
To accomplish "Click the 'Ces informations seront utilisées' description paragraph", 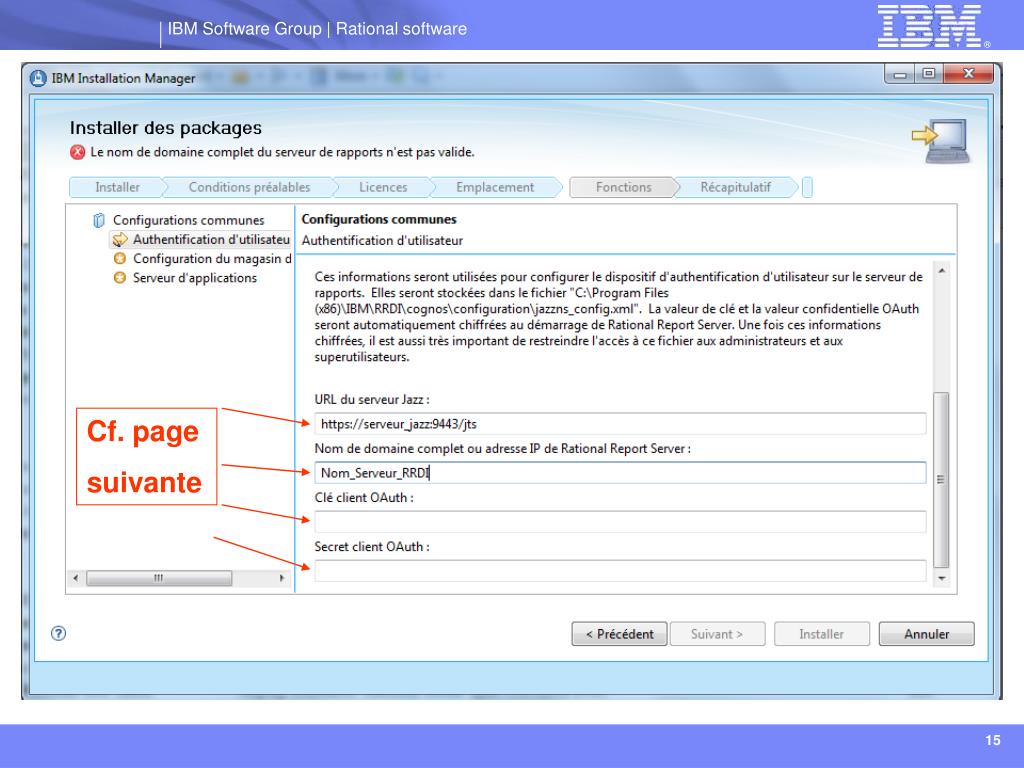I will pyautogui.click(x=618, y=317).
